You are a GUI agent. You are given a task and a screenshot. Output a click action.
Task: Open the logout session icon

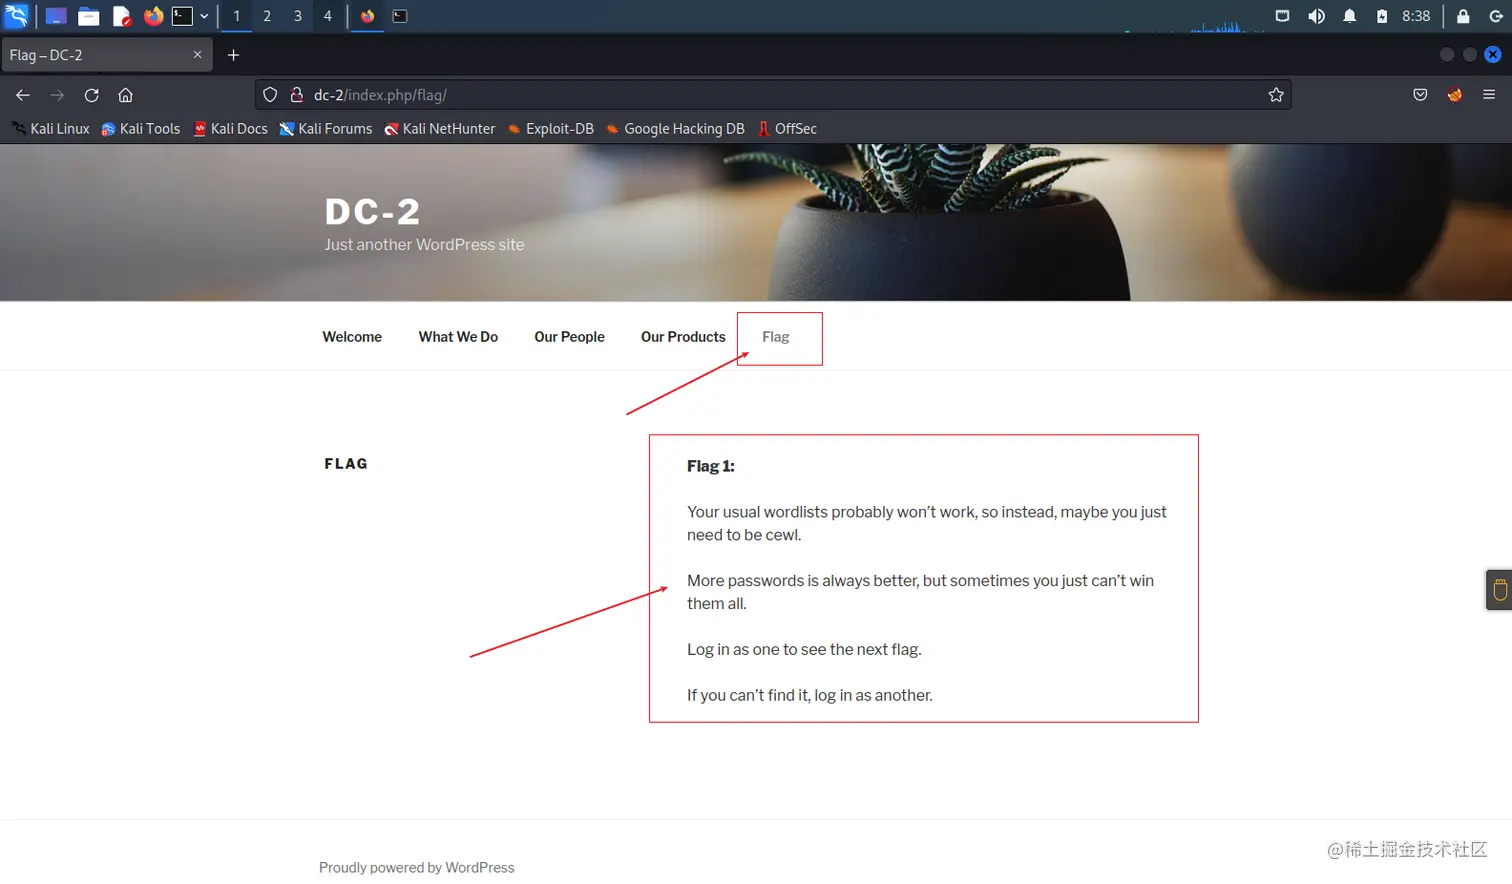click(1494, 16)
